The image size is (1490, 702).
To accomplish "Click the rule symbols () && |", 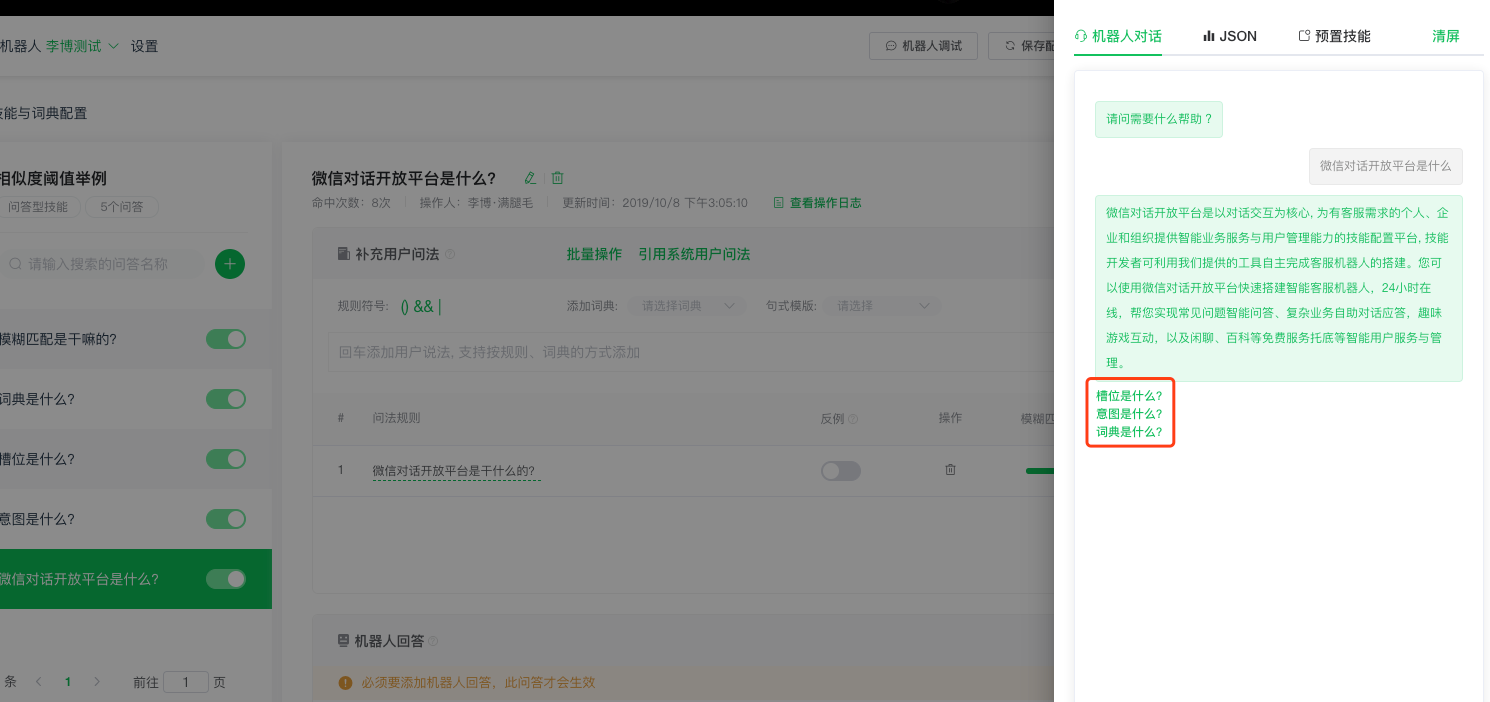I will click(x=421, y=306).
